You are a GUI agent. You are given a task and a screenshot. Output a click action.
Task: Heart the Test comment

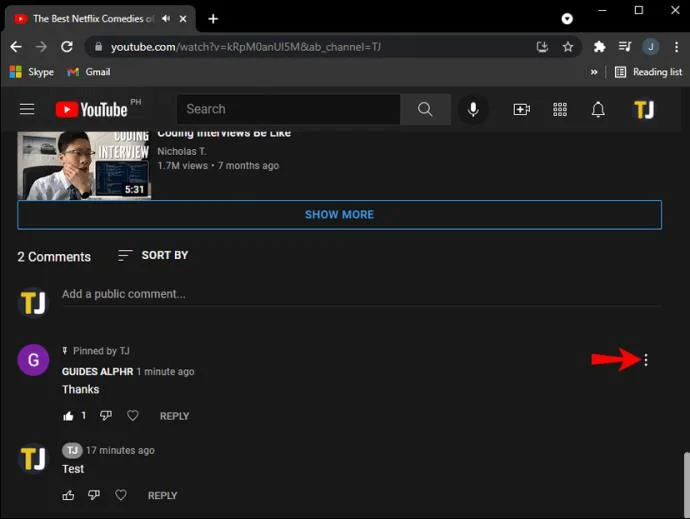[x=121, y=495]
